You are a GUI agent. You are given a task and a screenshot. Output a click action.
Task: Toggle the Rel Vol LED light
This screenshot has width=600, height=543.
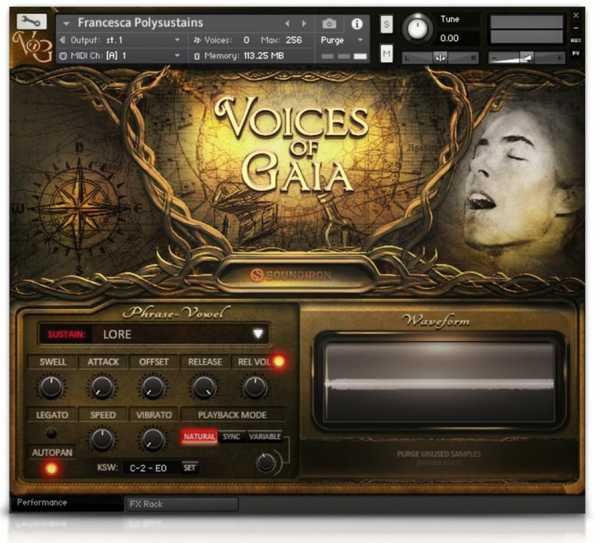(x=279, y=361)
